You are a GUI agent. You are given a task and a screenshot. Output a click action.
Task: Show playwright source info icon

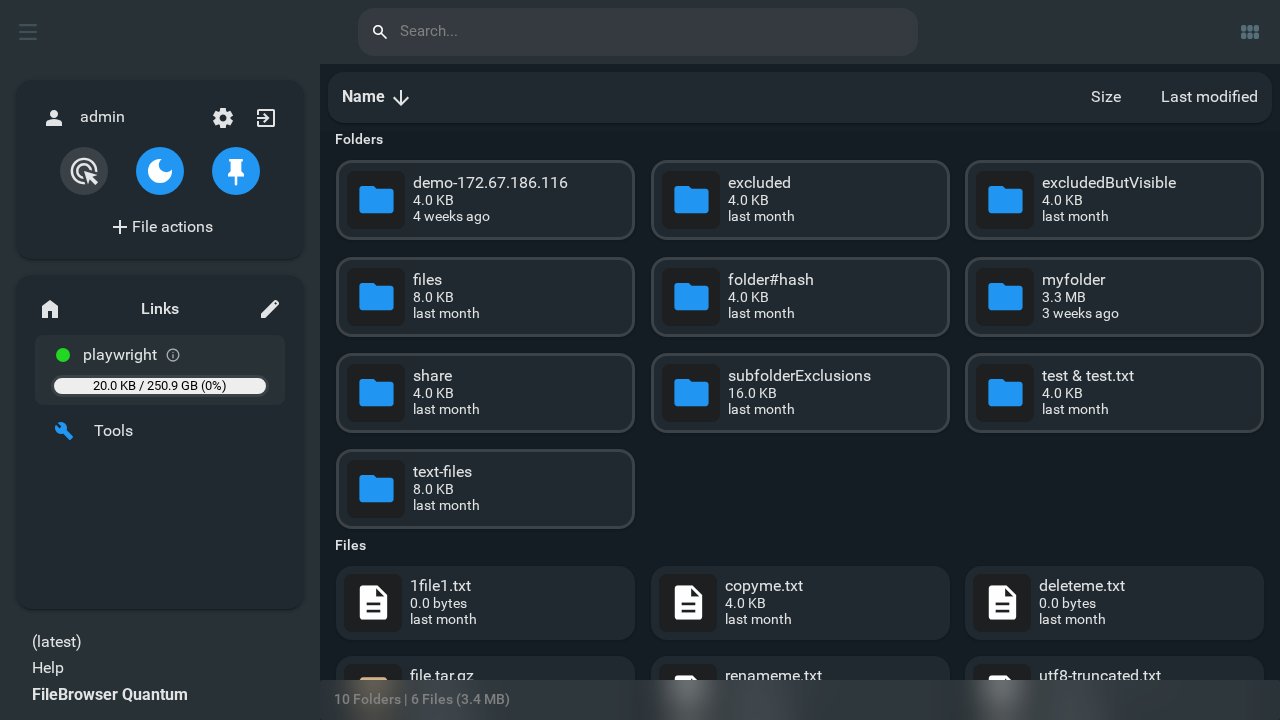click(173, 355)
